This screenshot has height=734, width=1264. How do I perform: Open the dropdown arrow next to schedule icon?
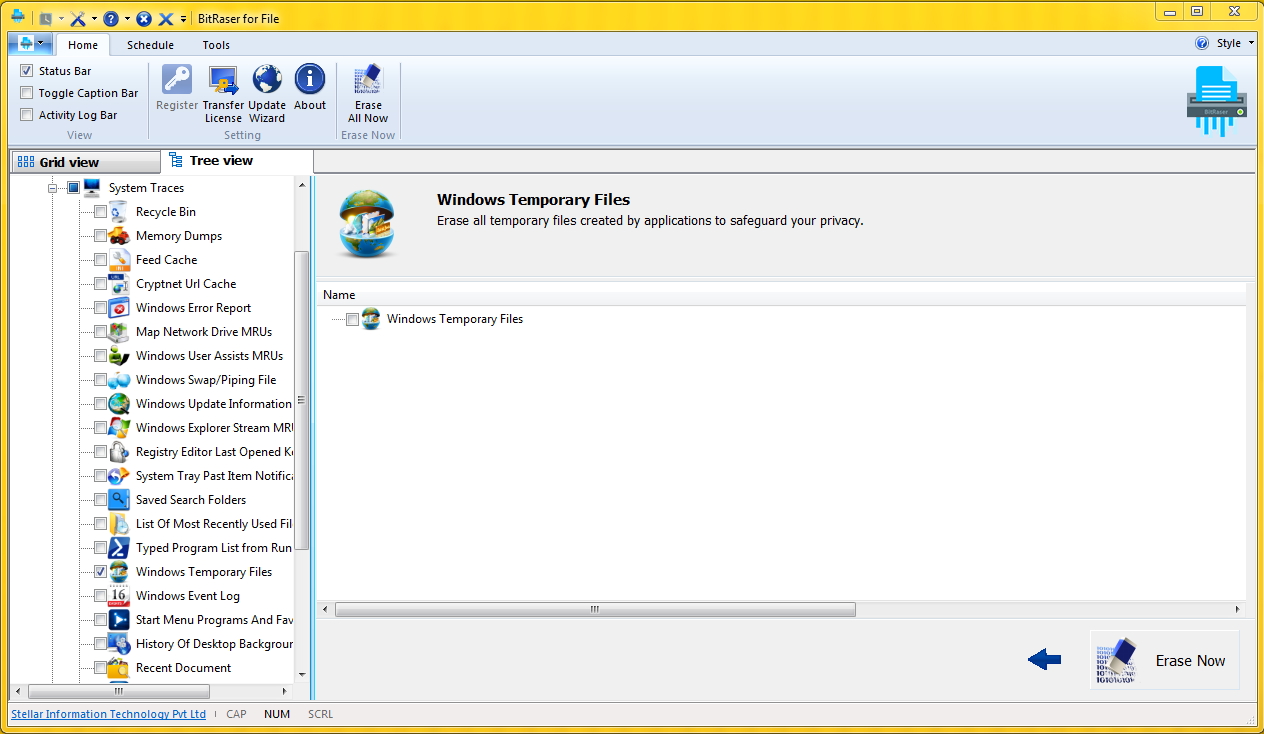click(x=62, y=19)
